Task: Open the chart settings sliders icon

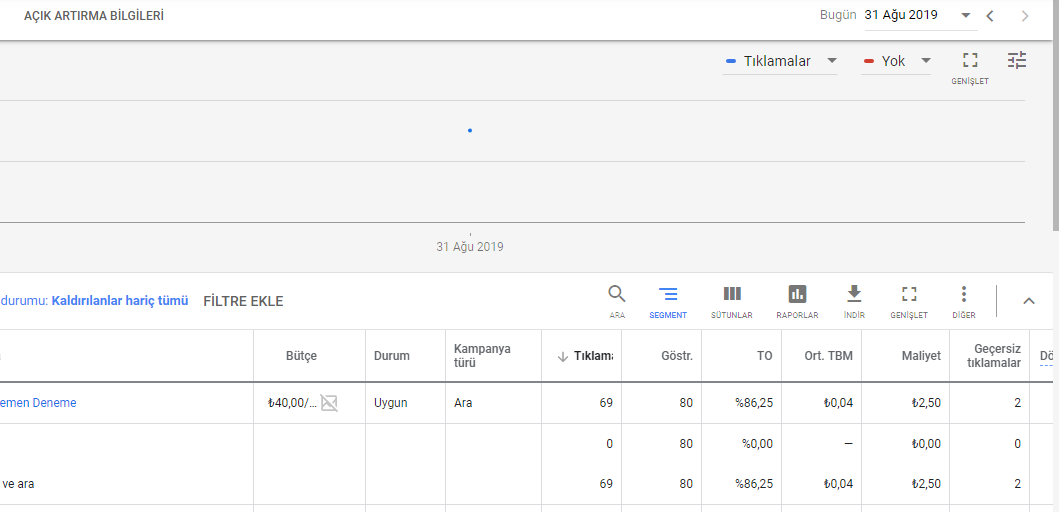Action: coord(1017,61)
